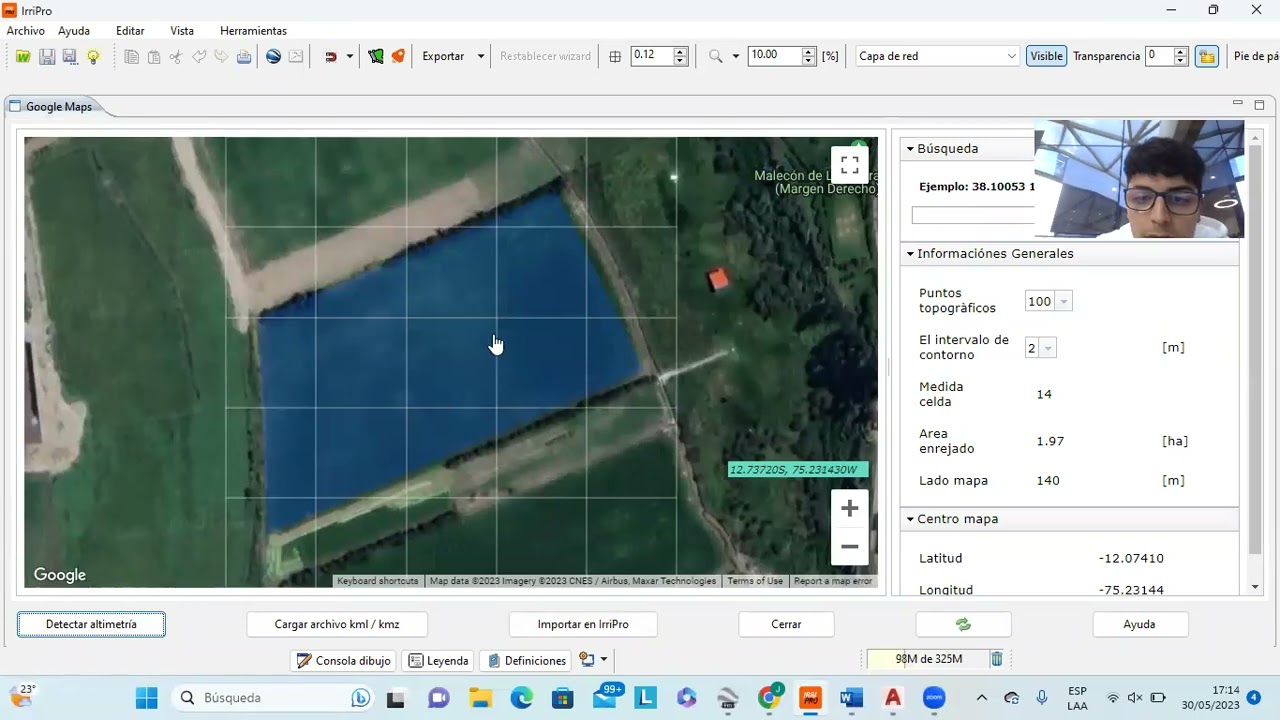Viewport: 1280px width, 720px height.
Task: Toggle the Visible layer button
Action: pyautogui.click(x=1047, y=56)
